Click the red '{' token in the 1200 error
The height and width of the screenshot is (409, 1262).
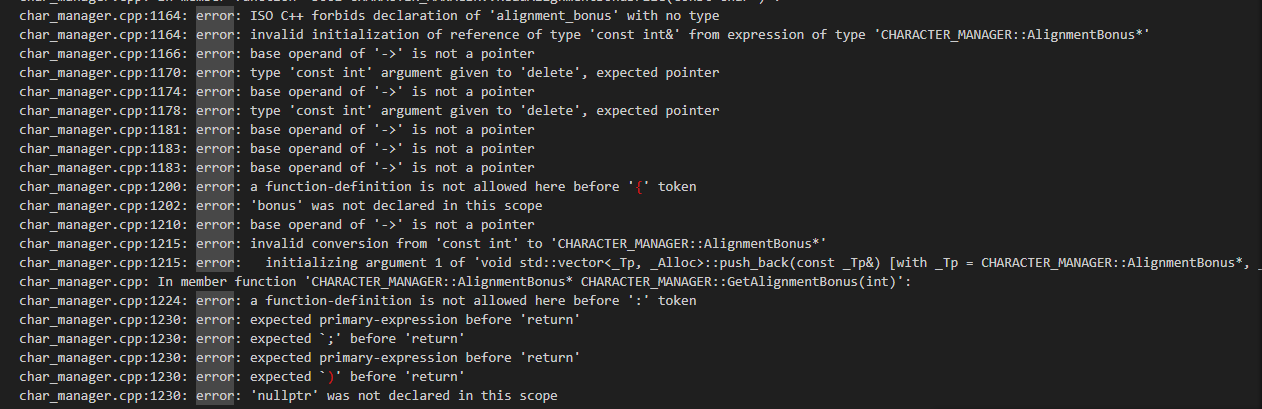[x=635, y=186]
